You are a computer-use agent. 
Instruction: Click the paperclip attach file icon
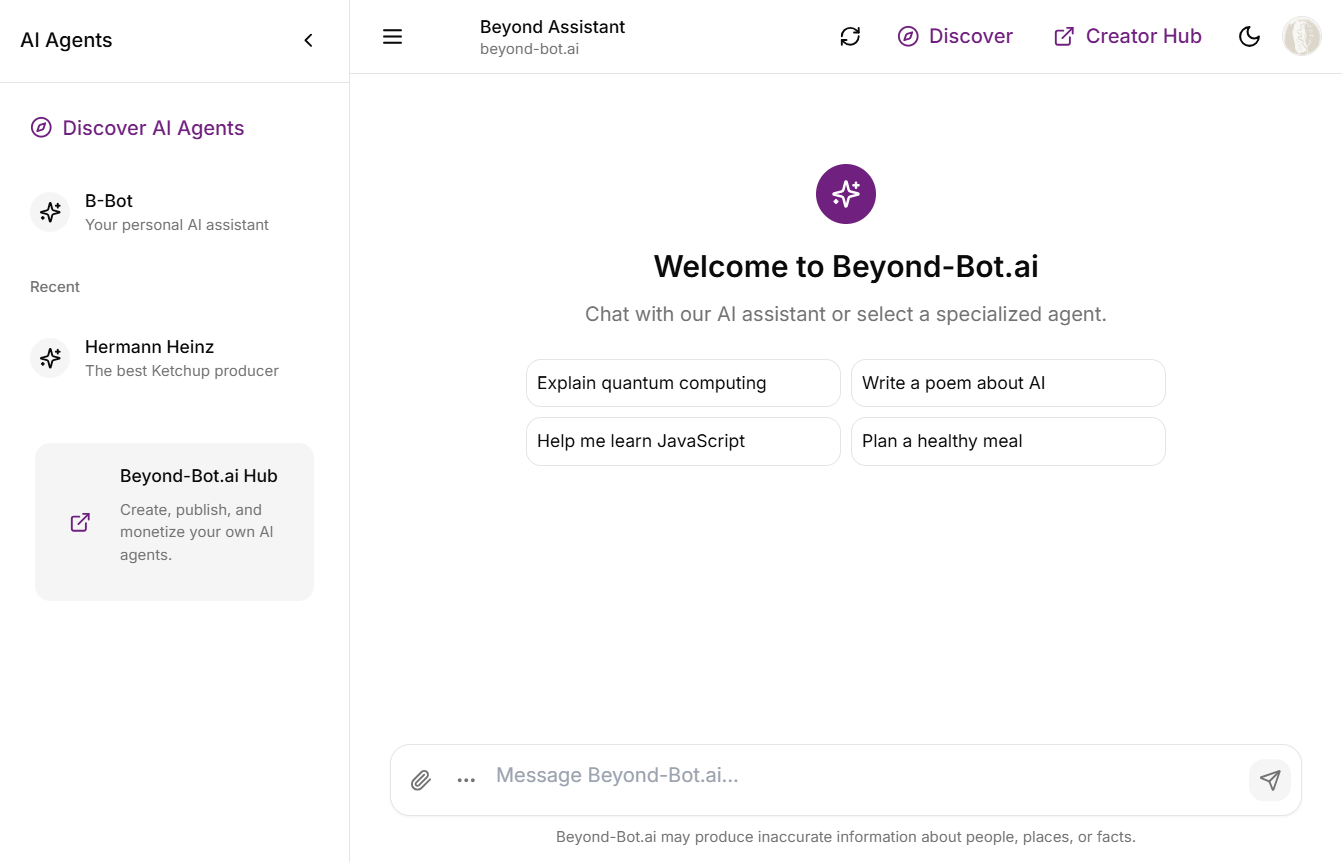(x=421, y=780)
